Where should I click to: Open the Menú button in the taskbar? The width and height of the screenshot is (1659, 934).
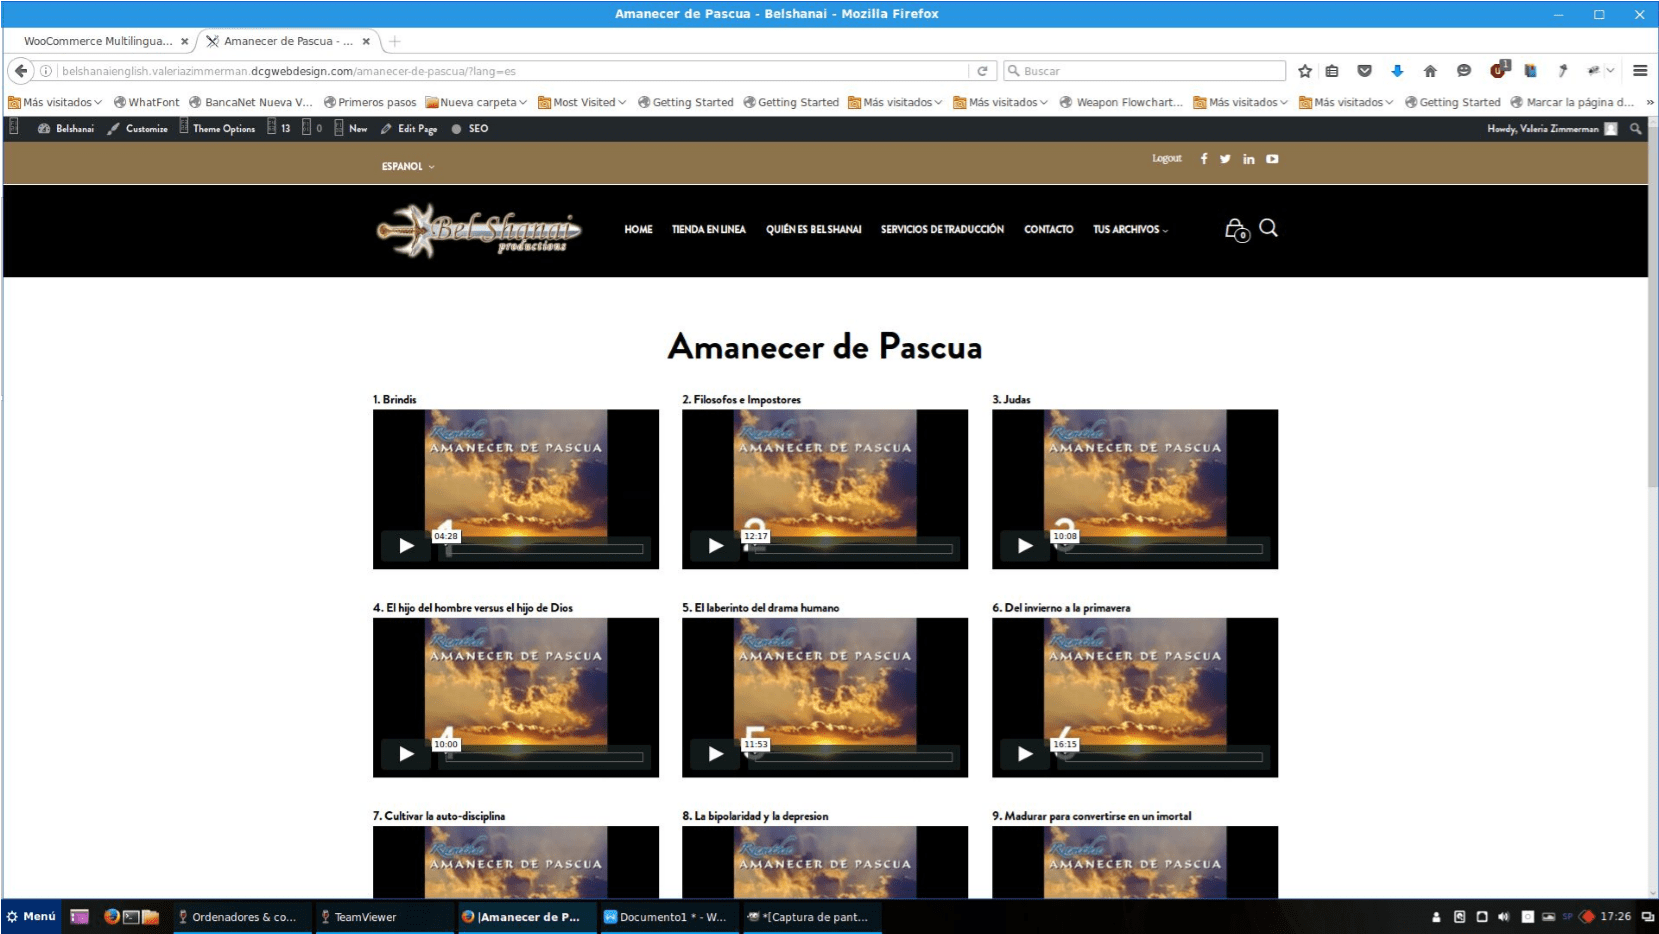pos(31,916)
